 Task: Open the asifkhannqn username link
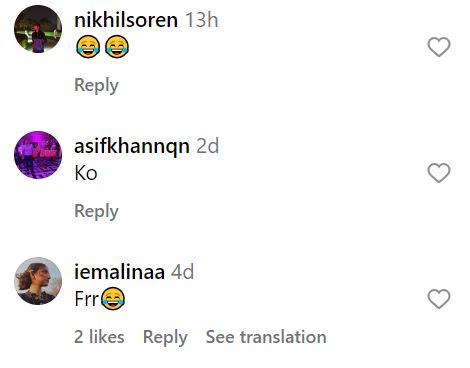132,146
